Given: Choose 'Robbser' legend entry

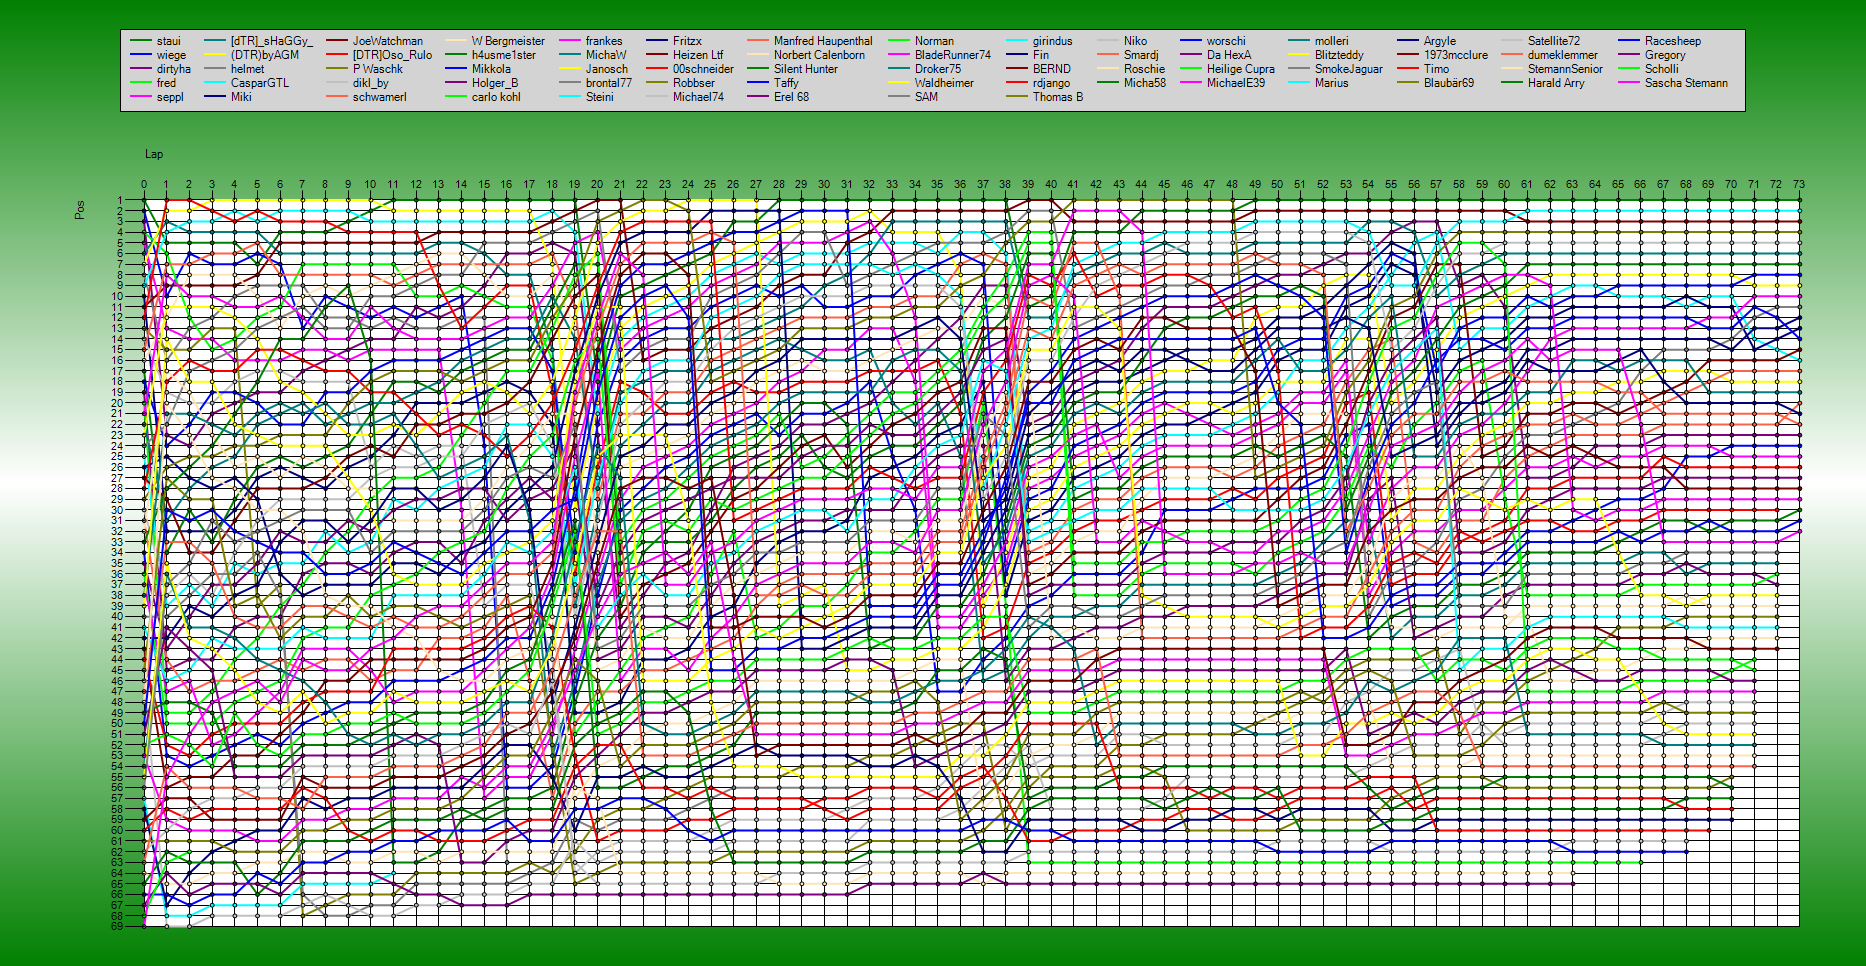Looking at the screenshot, I should [x=694, y=83].
